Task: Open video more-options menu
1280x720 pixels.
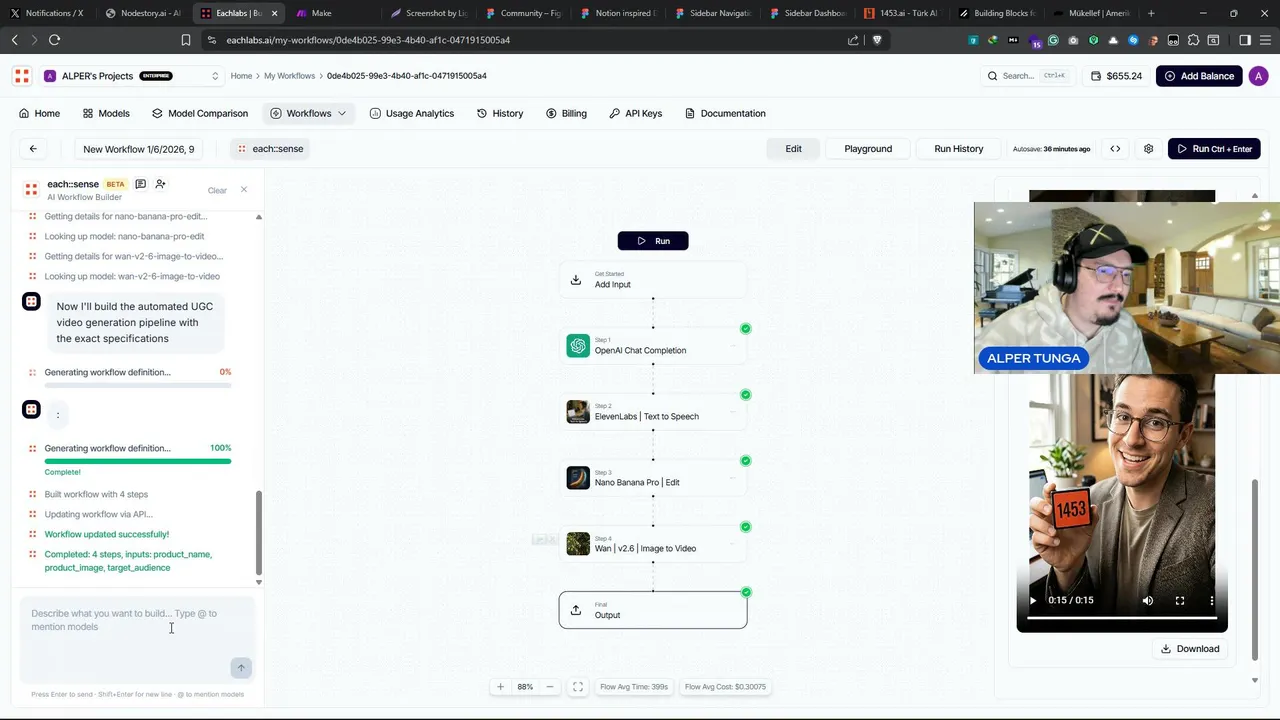Action: (1212, 601)
